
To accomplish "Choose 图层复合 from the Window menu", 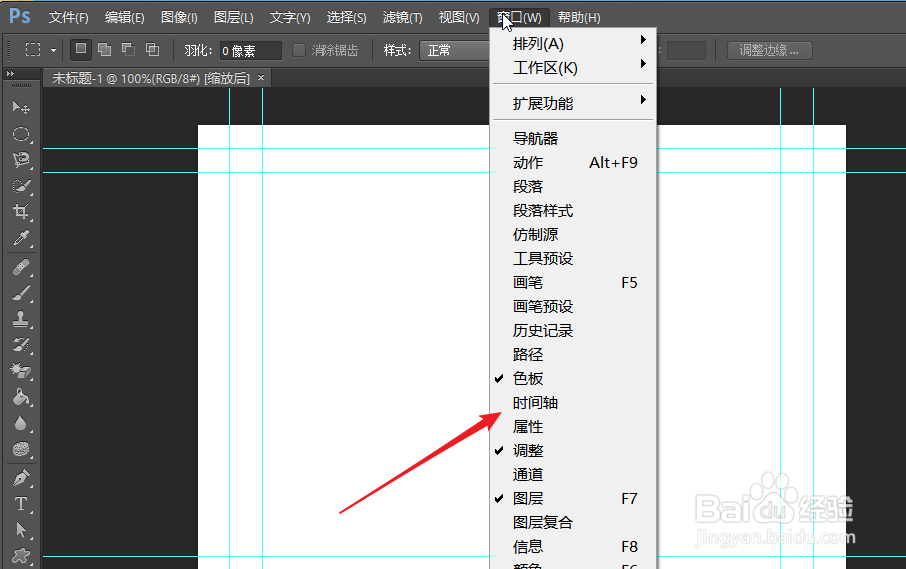I will click(x=573, y=523).
